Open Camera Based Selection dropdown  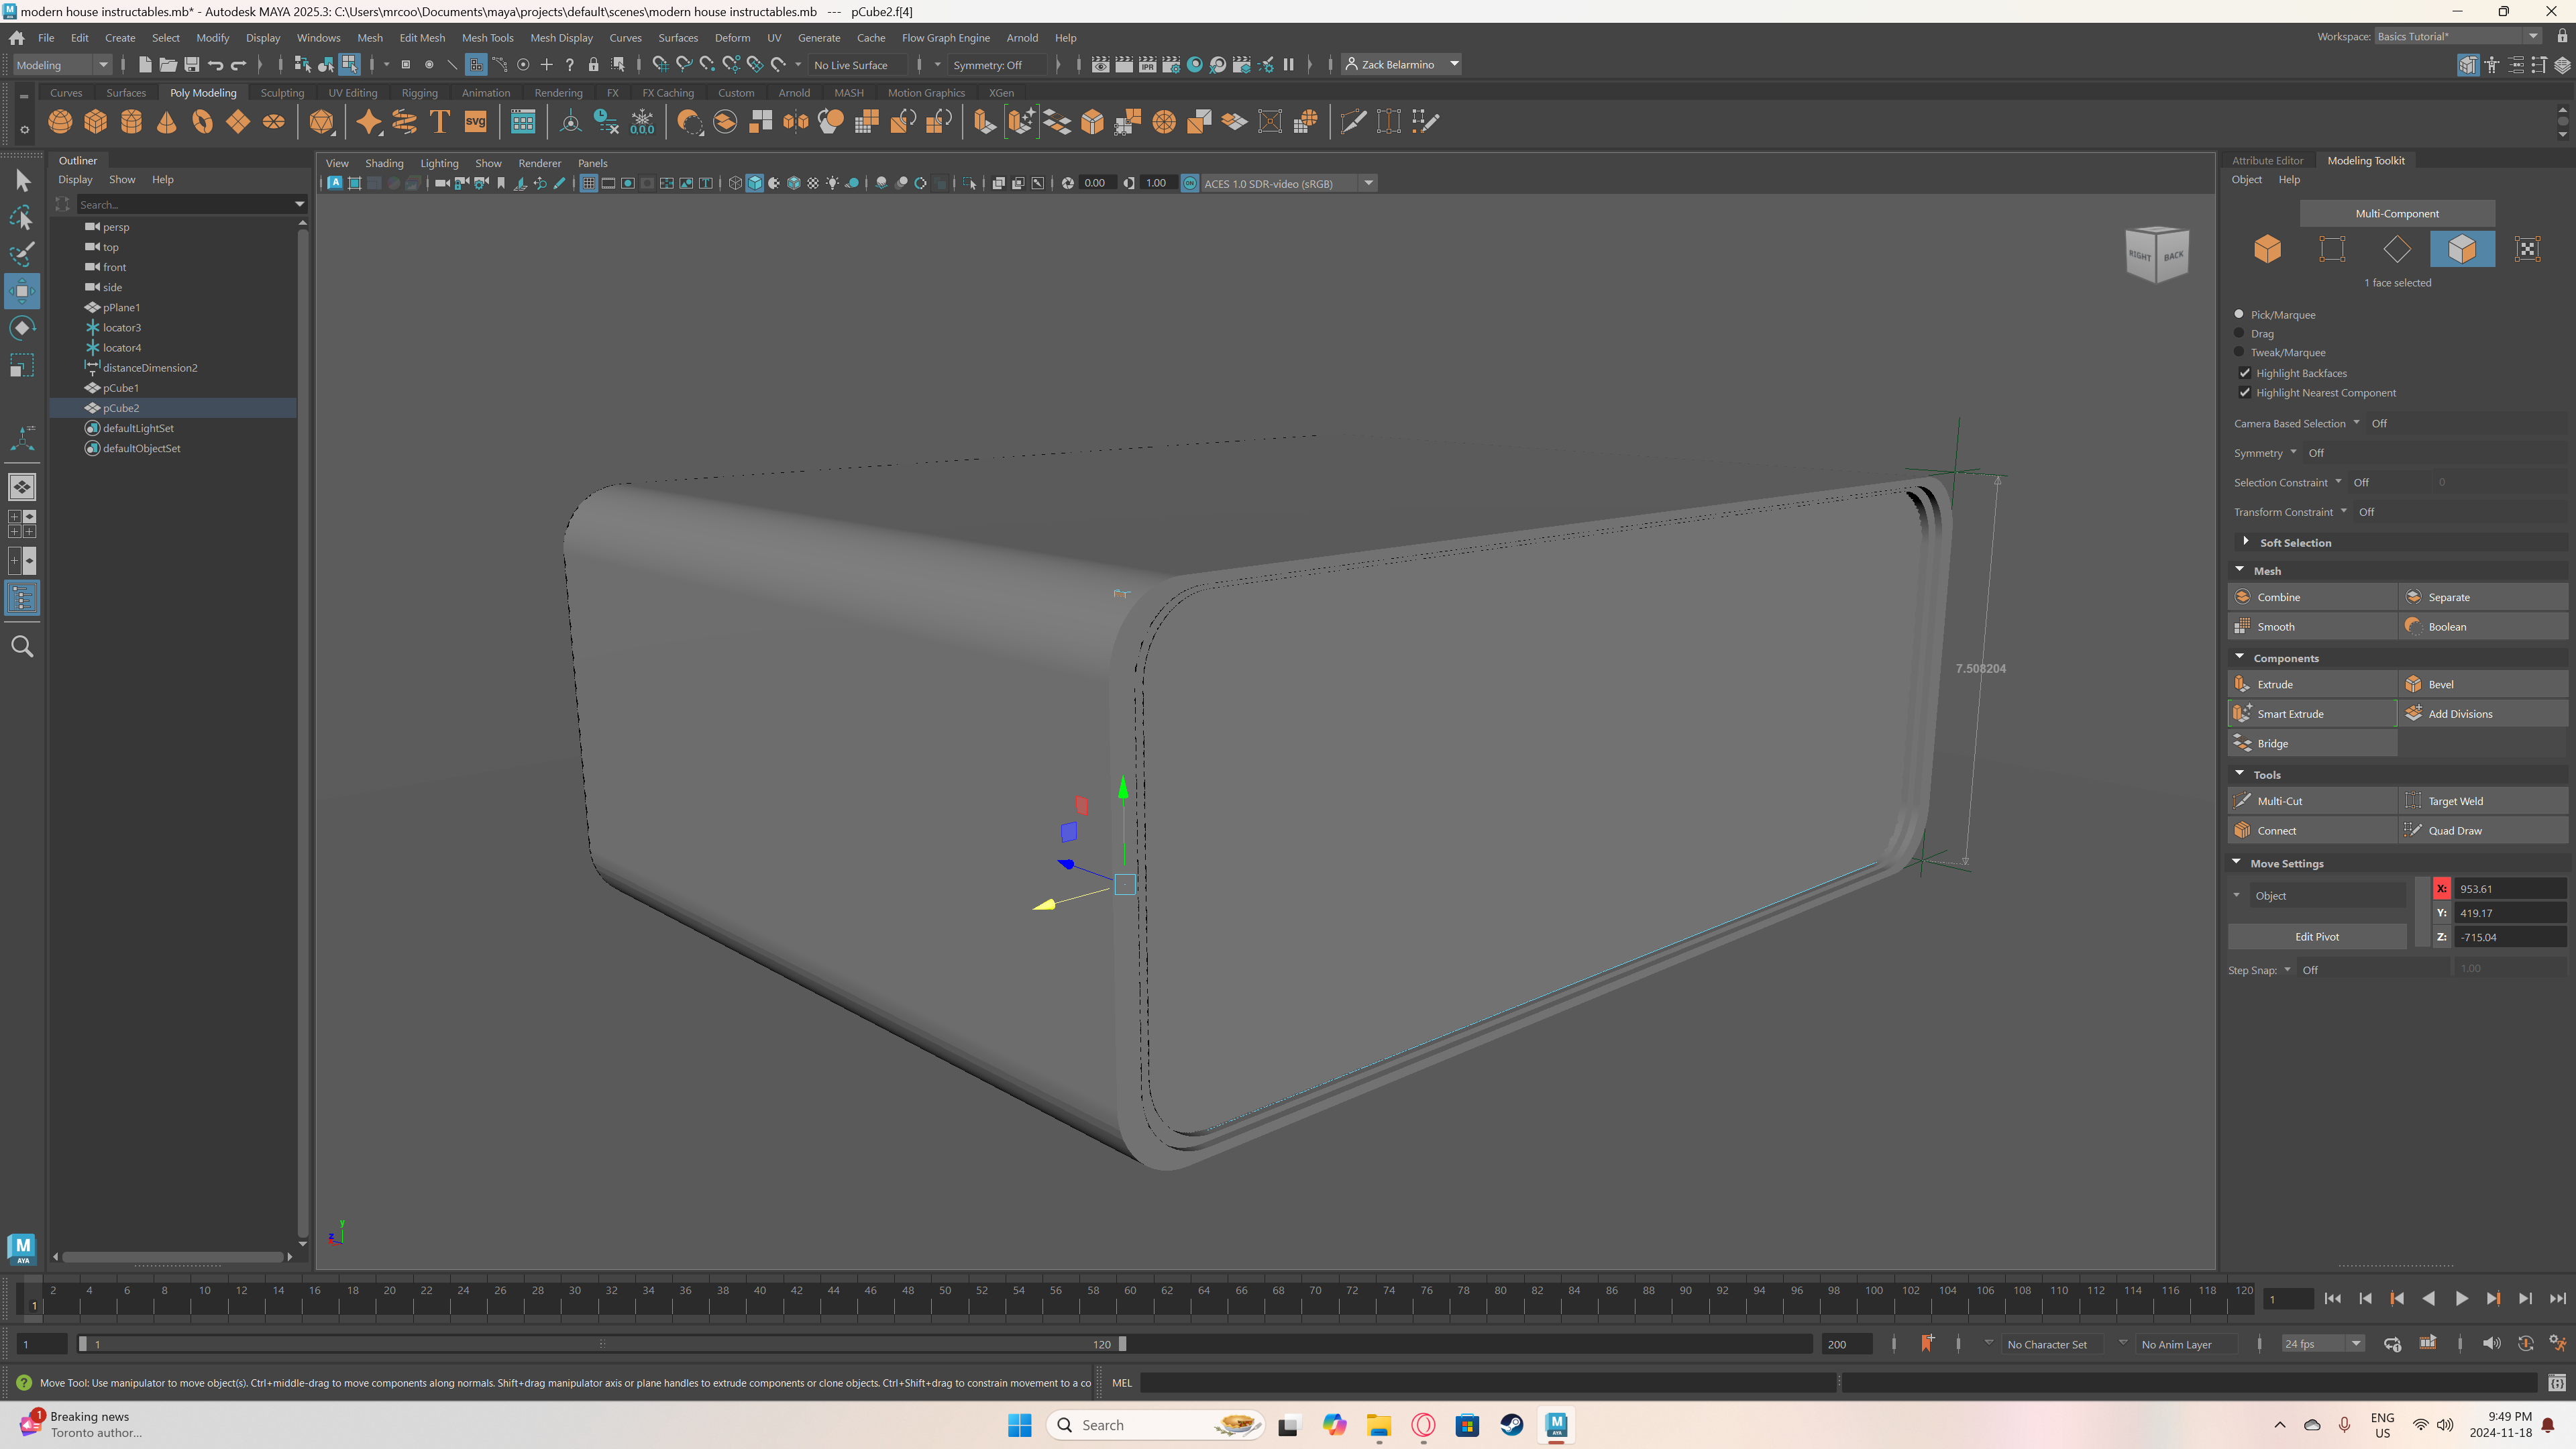pos(2357,423)
